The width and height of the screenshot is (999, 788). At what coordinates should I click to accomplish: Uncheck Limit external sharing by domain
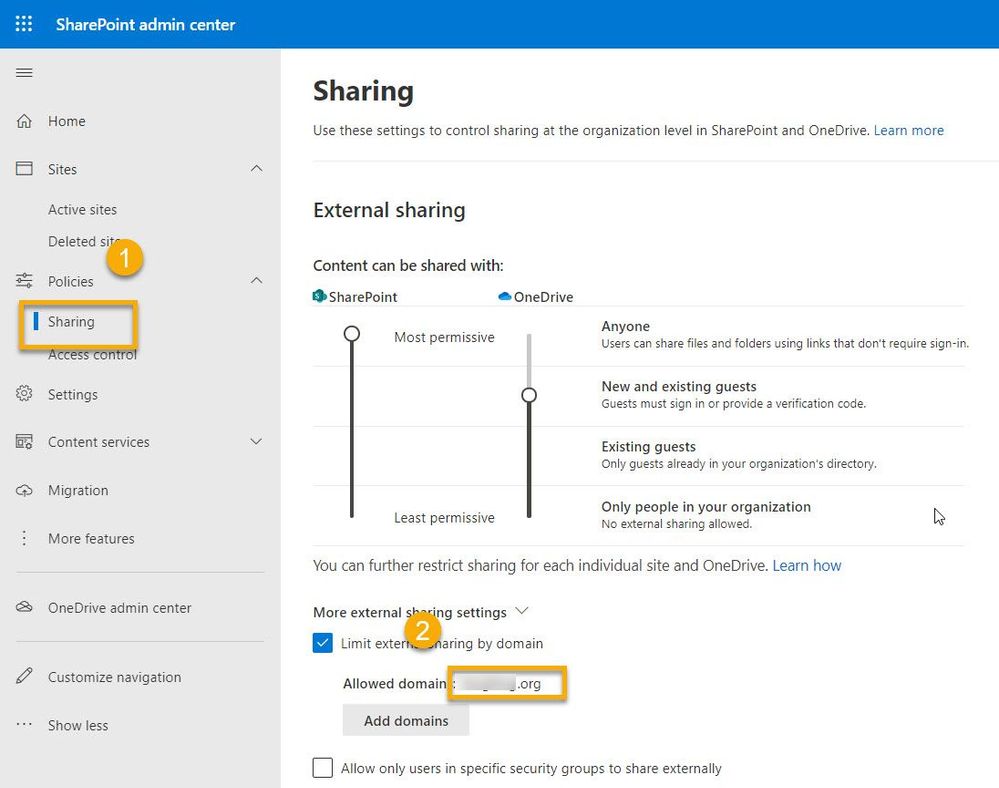click(x=323, y=643)
